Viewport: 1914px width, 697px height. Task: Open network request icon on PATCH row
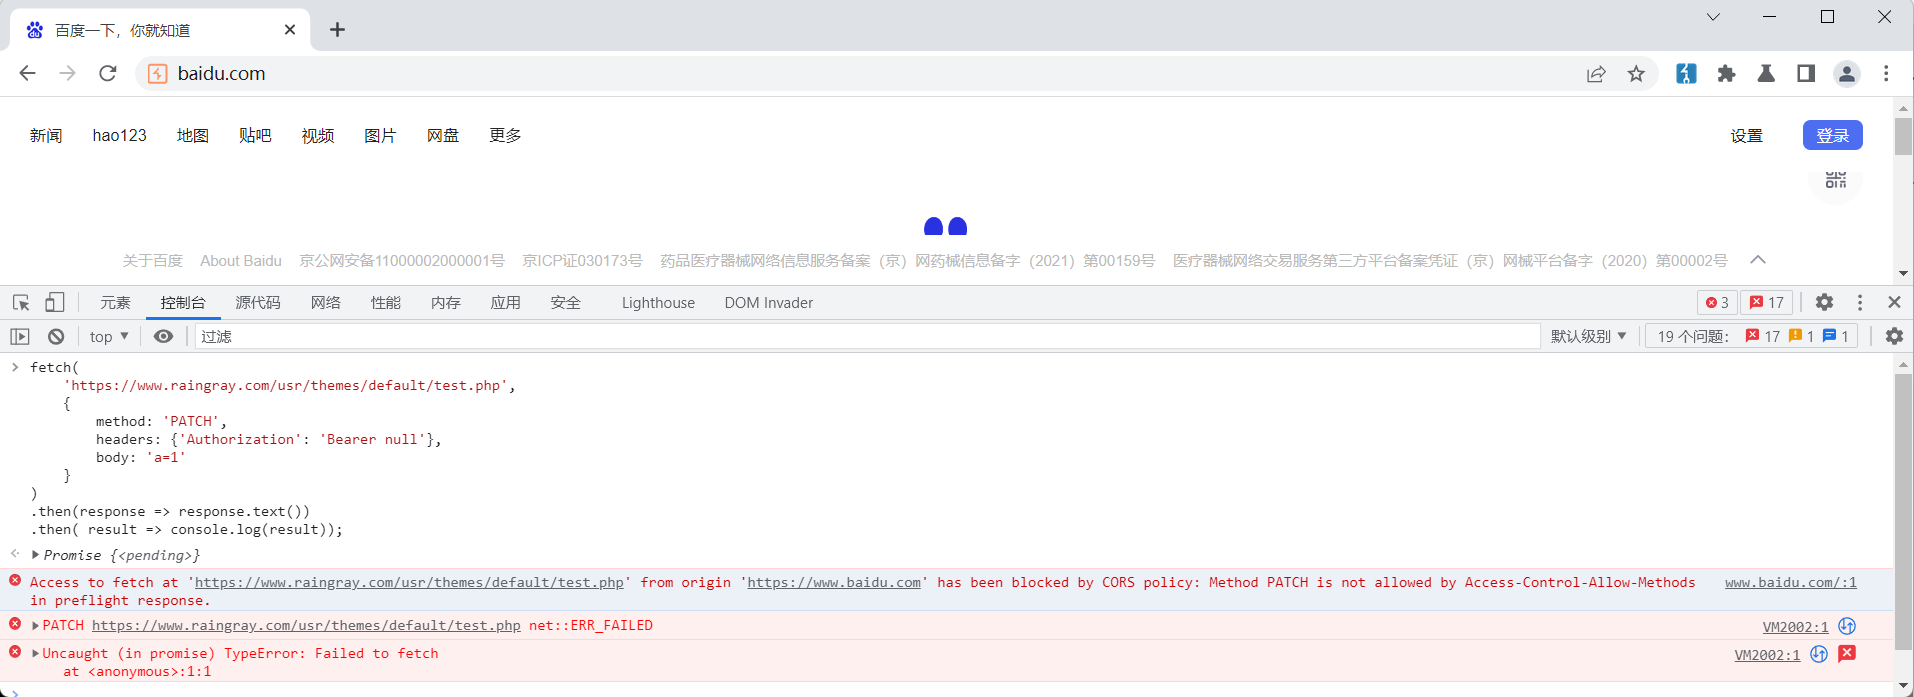pyautogui.click(x=1847, y=626)
